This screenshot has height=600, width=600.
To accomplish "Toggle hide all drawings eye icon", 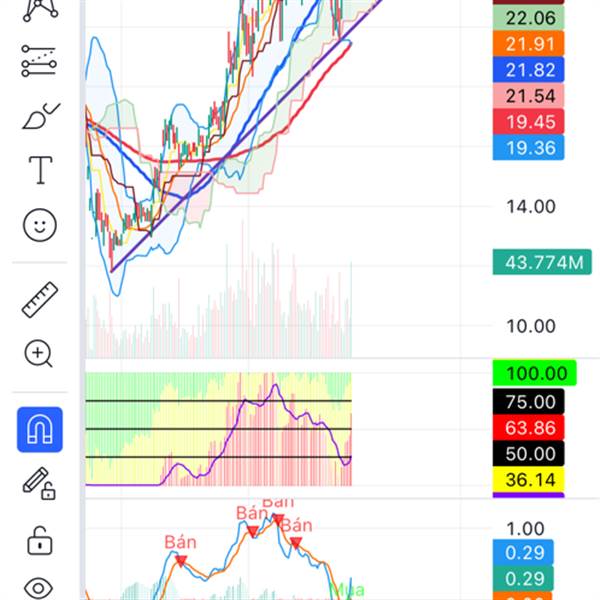I will (x=38, y=588).
